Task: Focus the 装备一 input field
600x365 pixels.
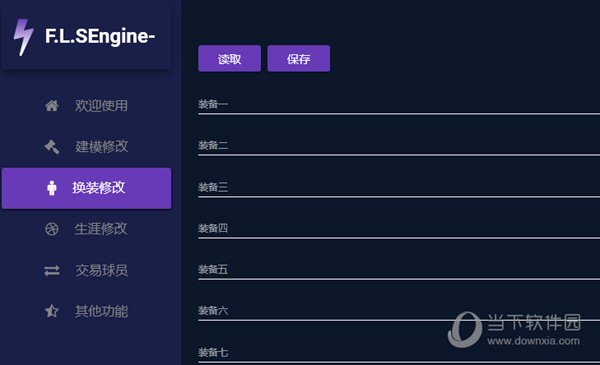Action: tap(399, 105)
